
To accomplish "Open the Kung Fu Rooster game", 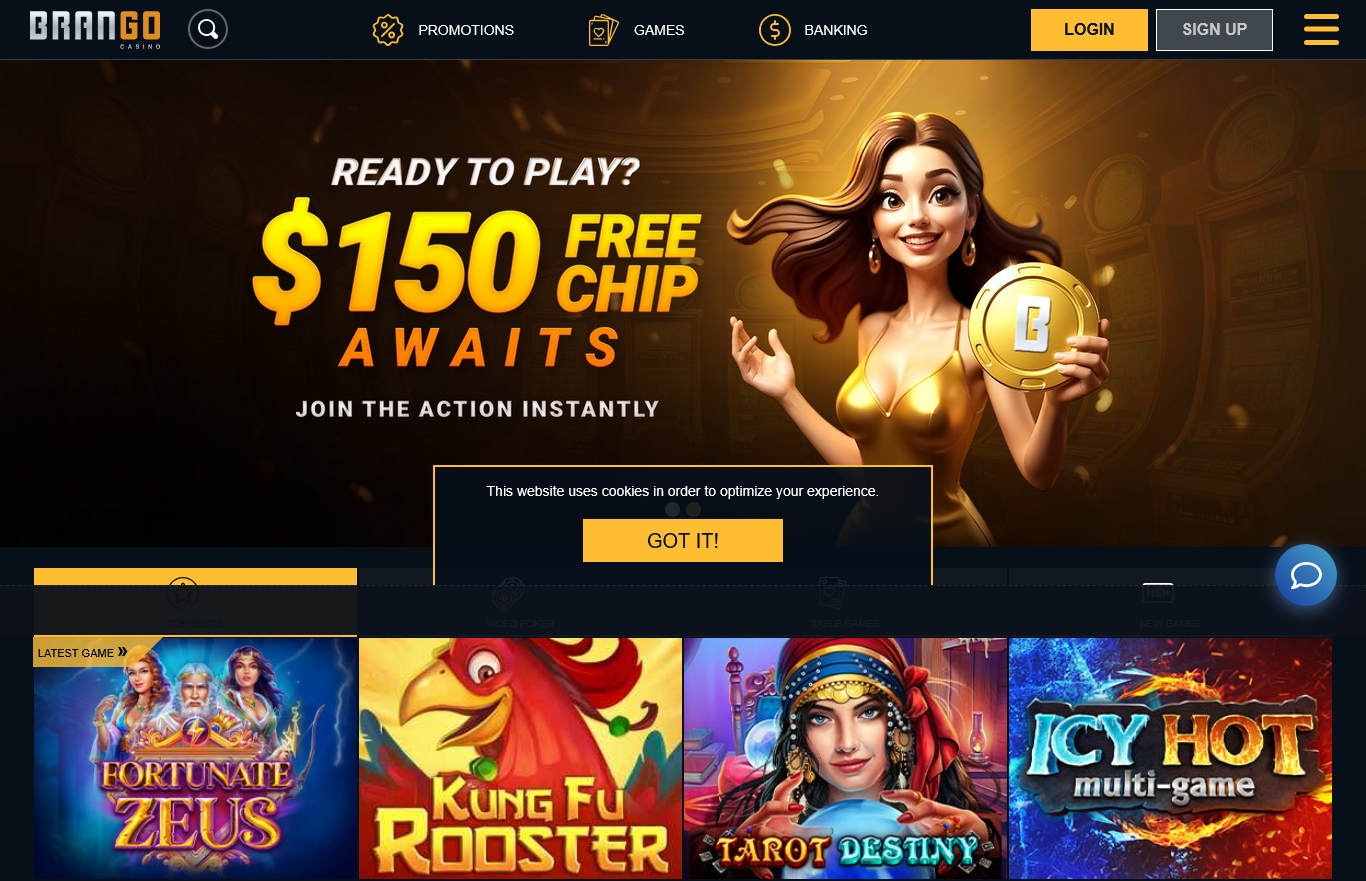I will [x=520, y=759].
